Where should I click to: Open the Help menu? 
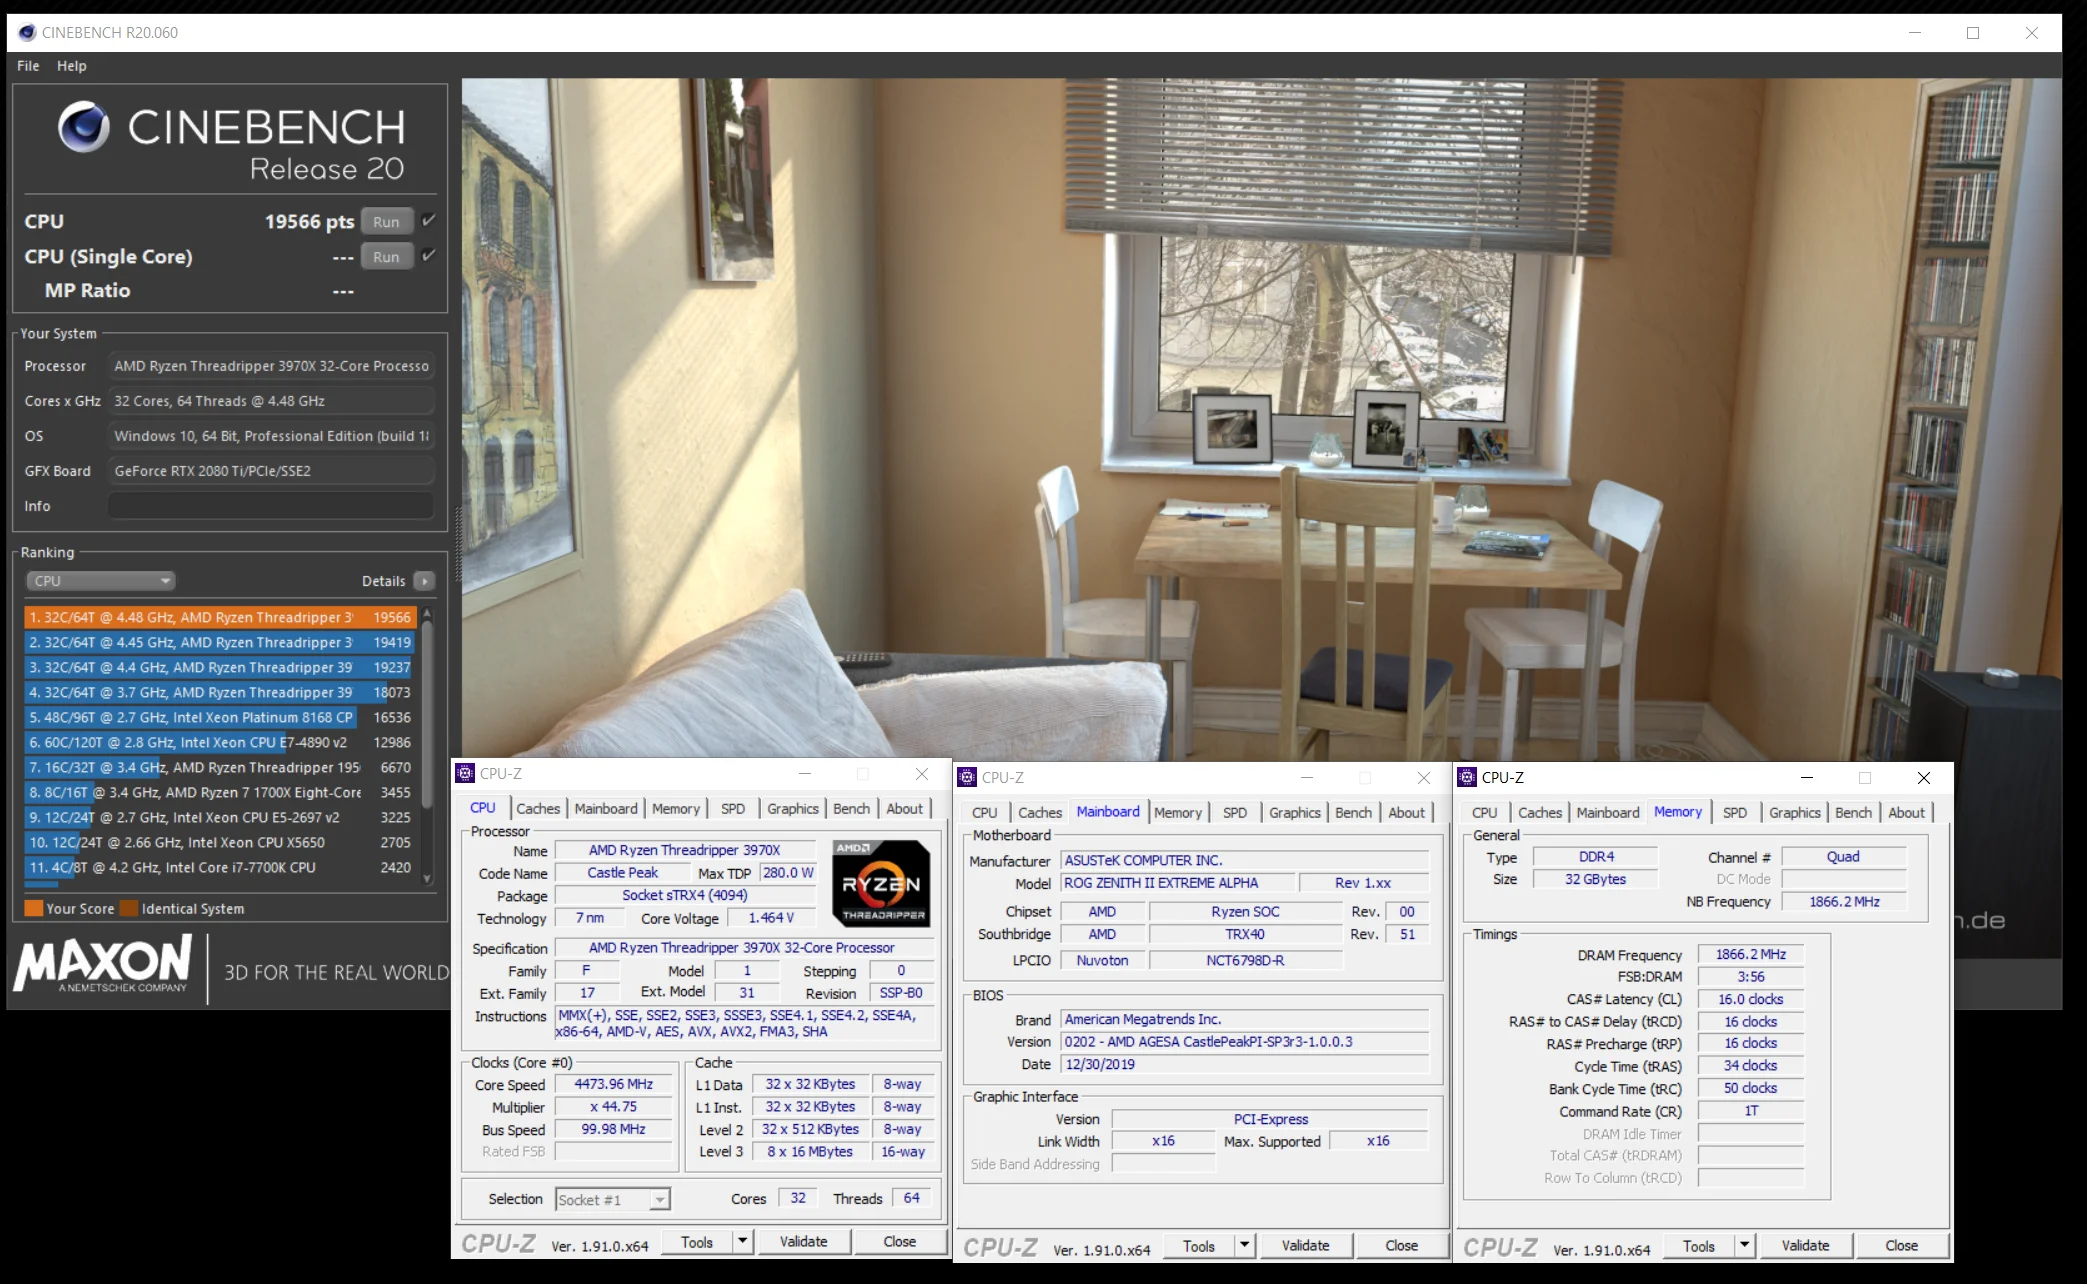(71, 66)
